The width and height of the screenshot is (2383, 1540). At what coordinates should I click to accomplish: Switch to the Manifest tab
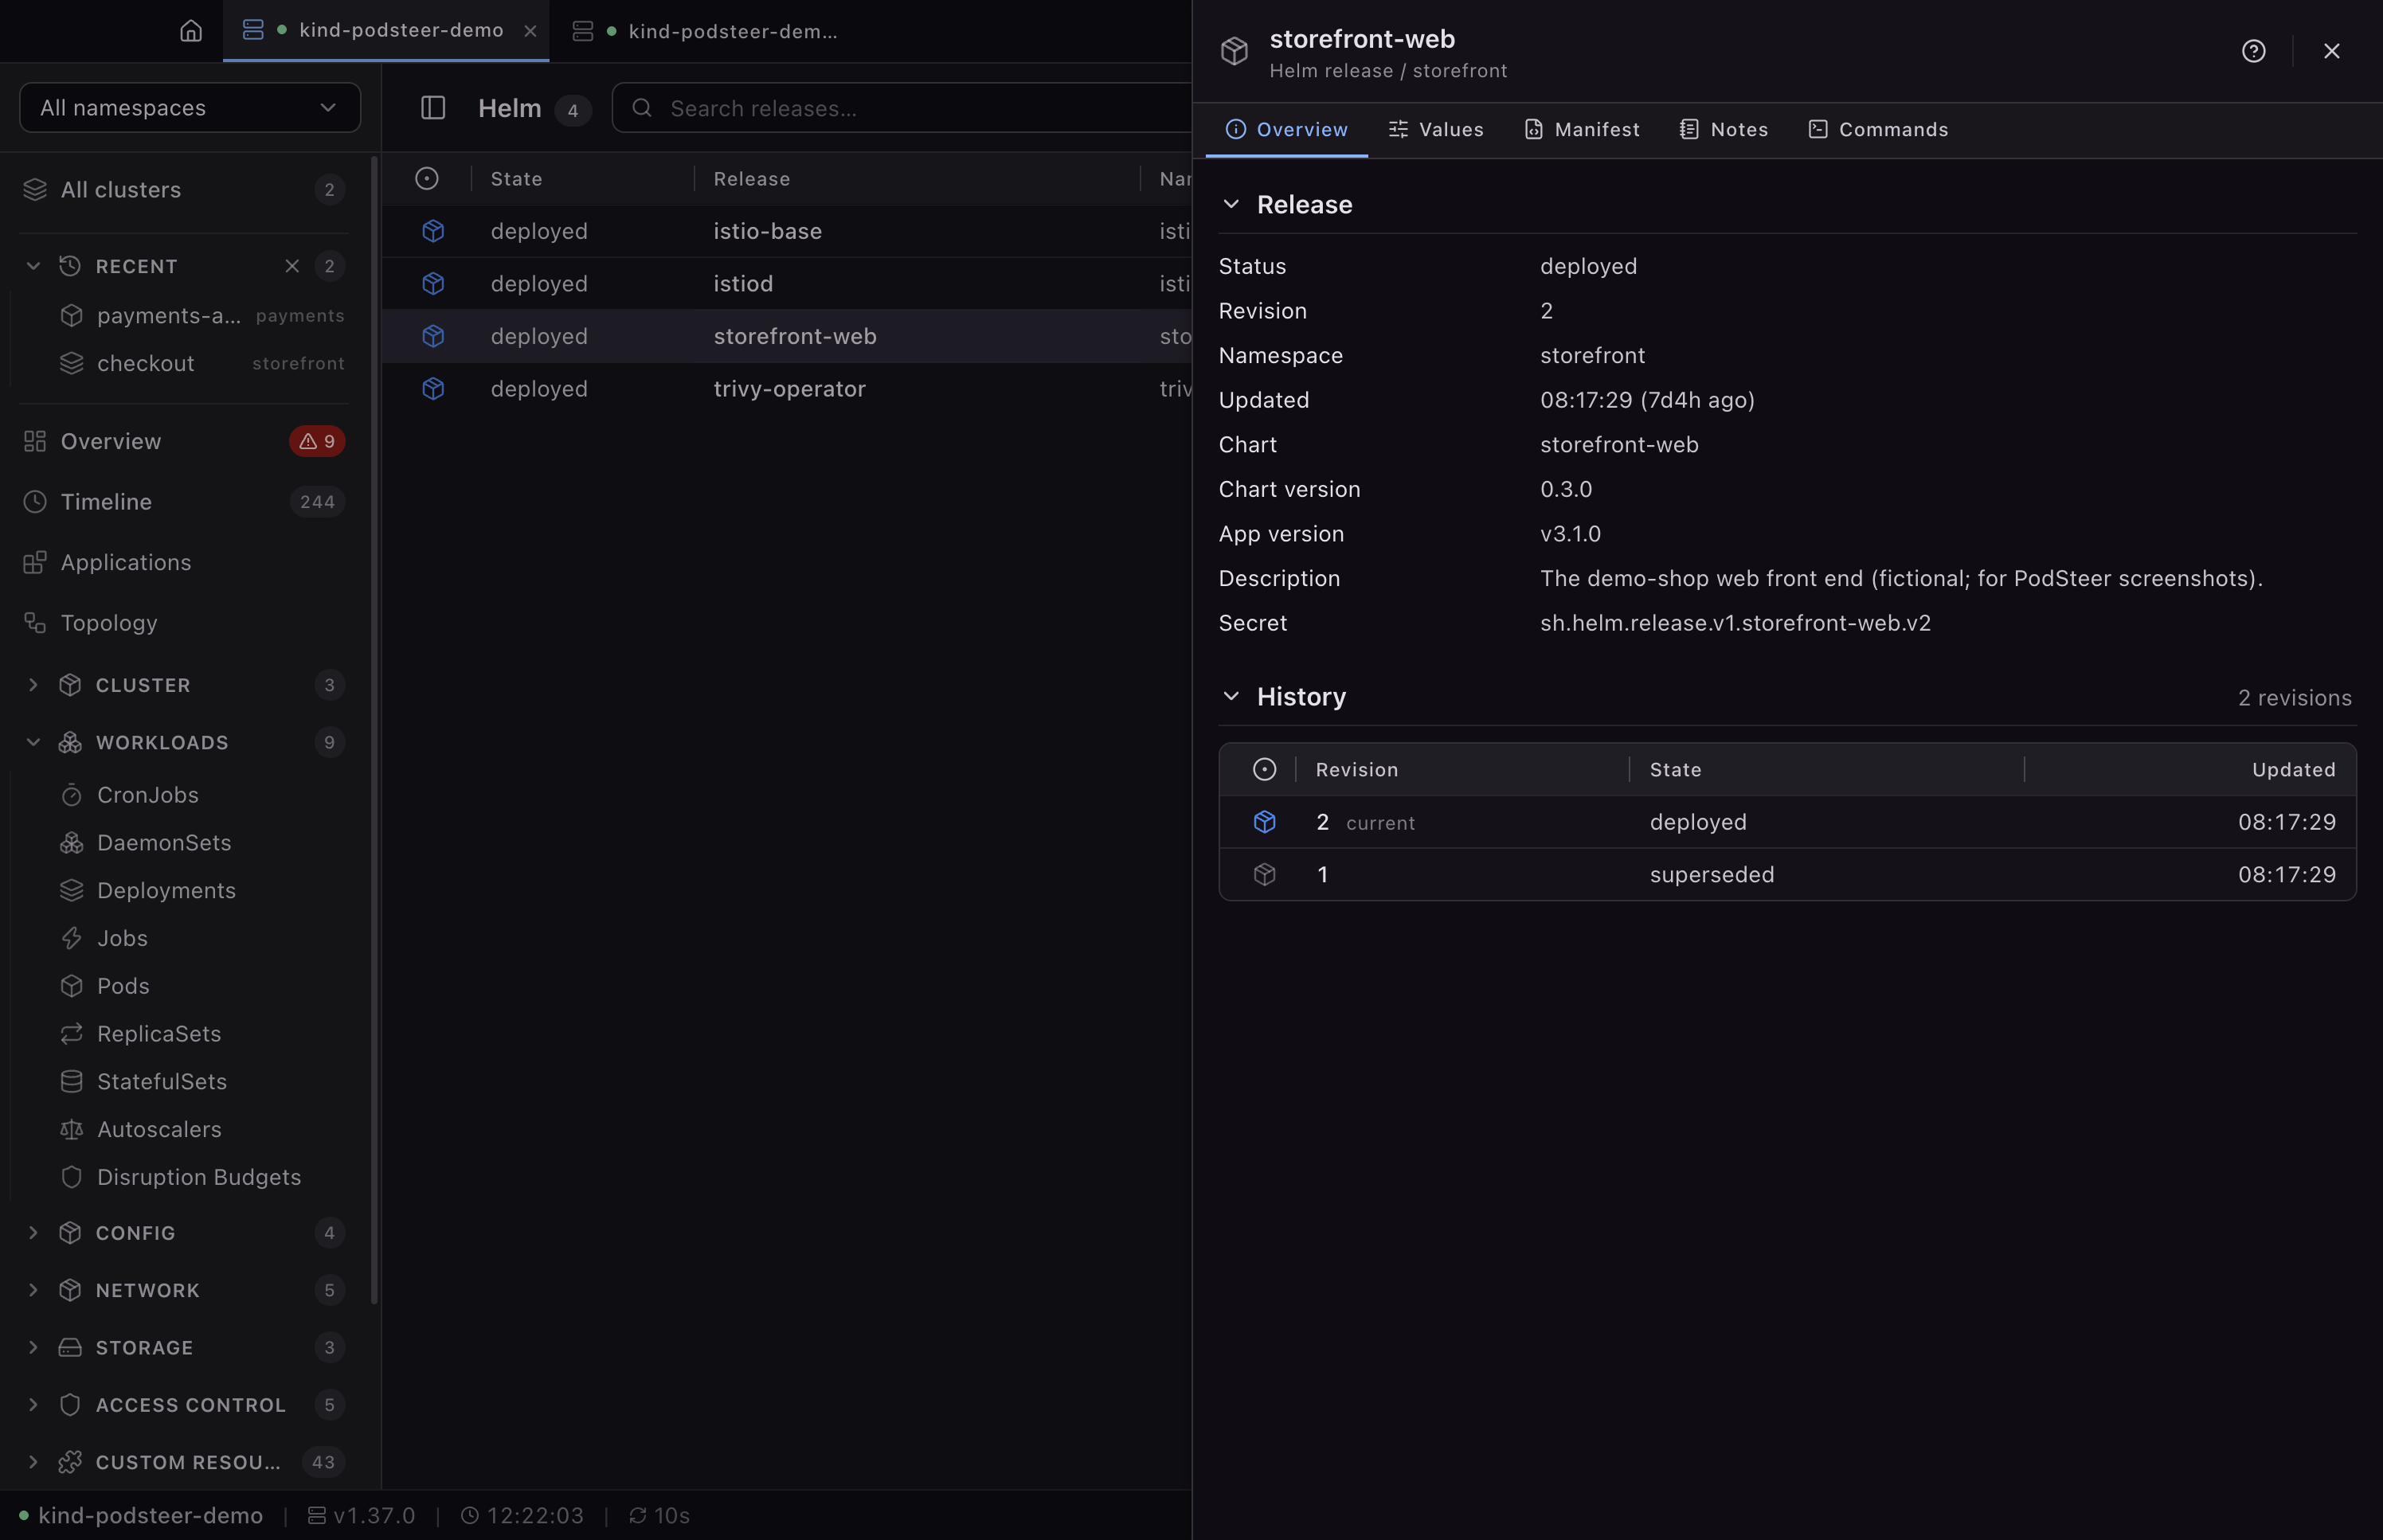[1582, 130]
